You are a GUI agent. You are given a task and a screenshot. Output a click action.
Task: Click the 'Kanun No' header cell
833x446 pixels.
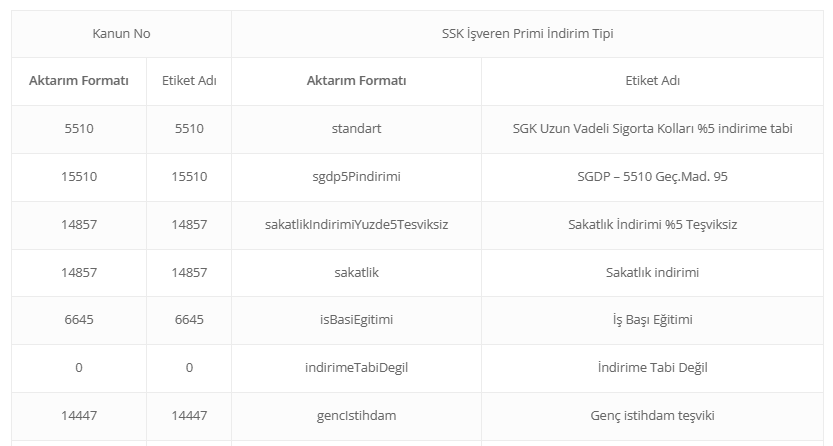click(121, 33)
